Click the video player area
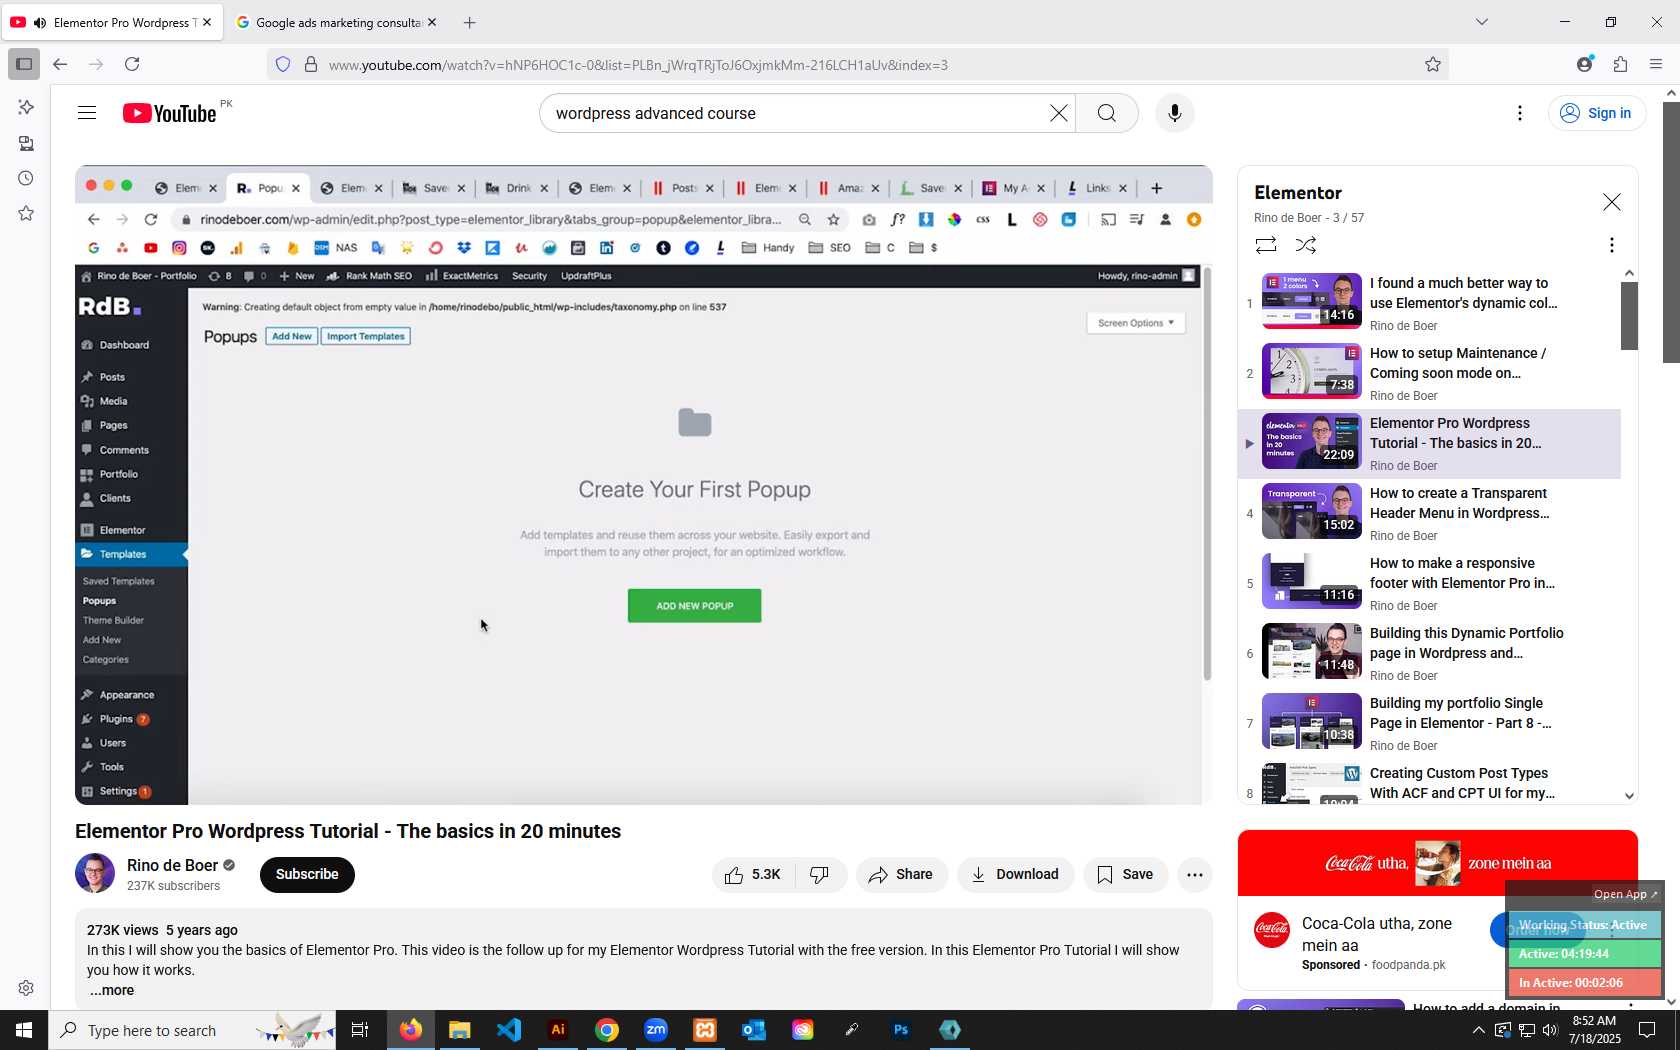 coord(643,485)
